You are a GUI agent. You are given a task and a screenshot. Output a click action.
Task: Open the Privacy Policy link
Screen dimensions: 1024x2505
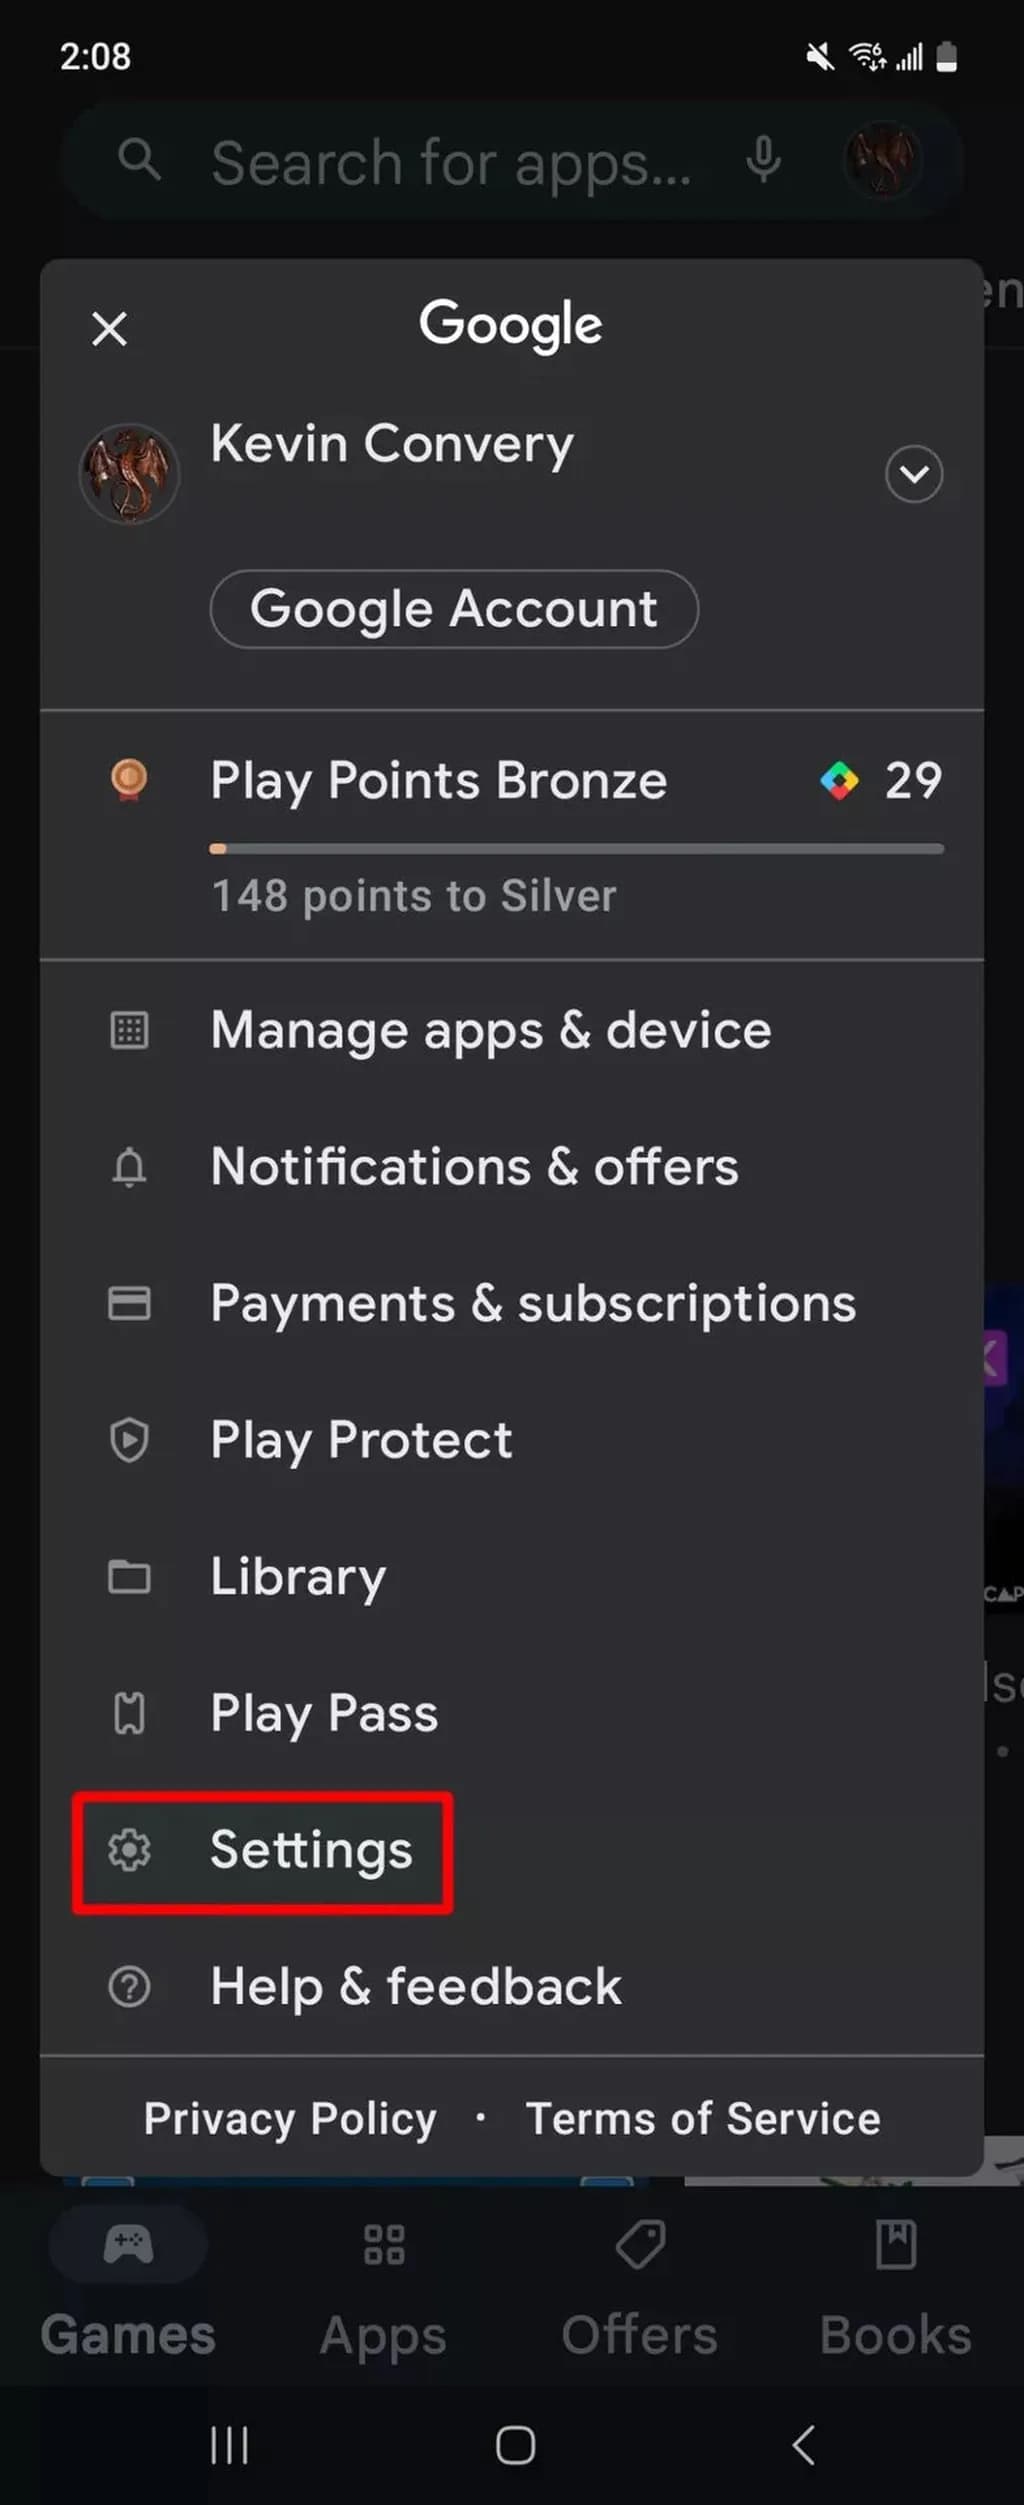[290, 2118]
